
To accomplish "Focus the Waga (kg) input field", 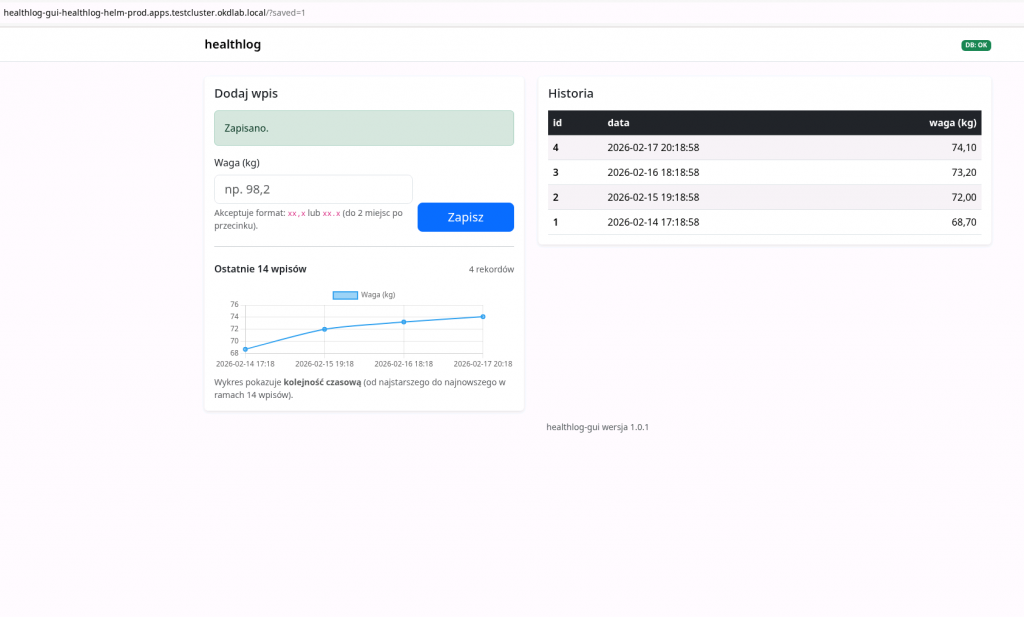I will point(313,189).
